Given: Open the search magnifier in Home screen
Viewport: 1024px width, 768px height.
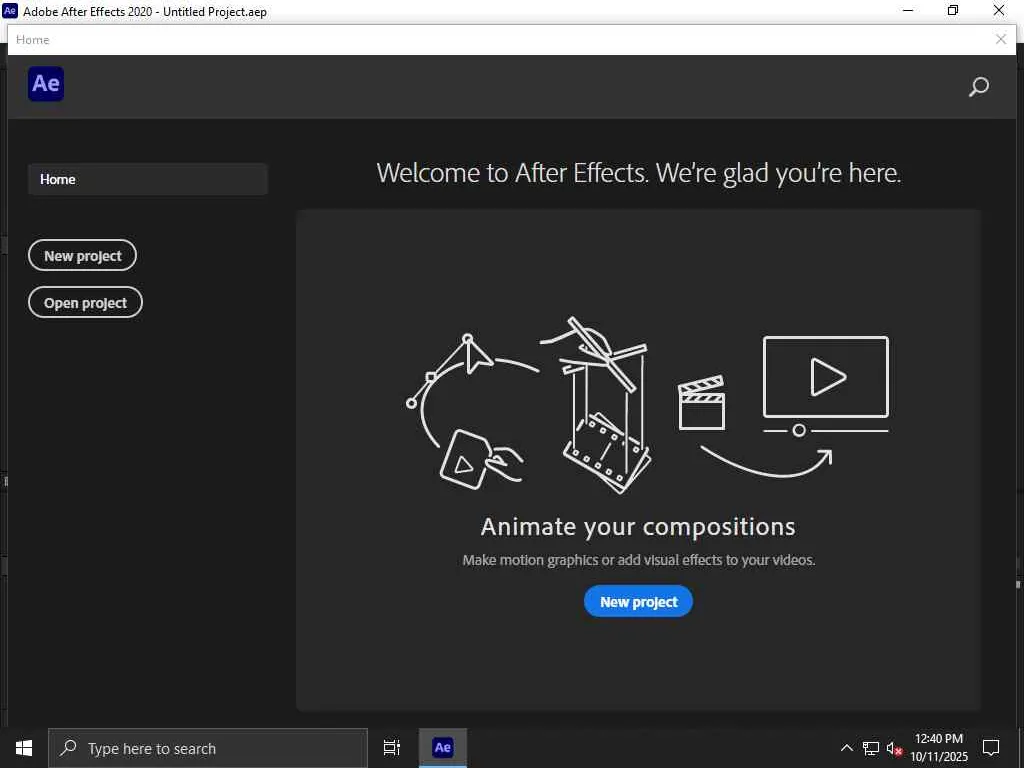Looking at the screenshot, I should (978, 87).
